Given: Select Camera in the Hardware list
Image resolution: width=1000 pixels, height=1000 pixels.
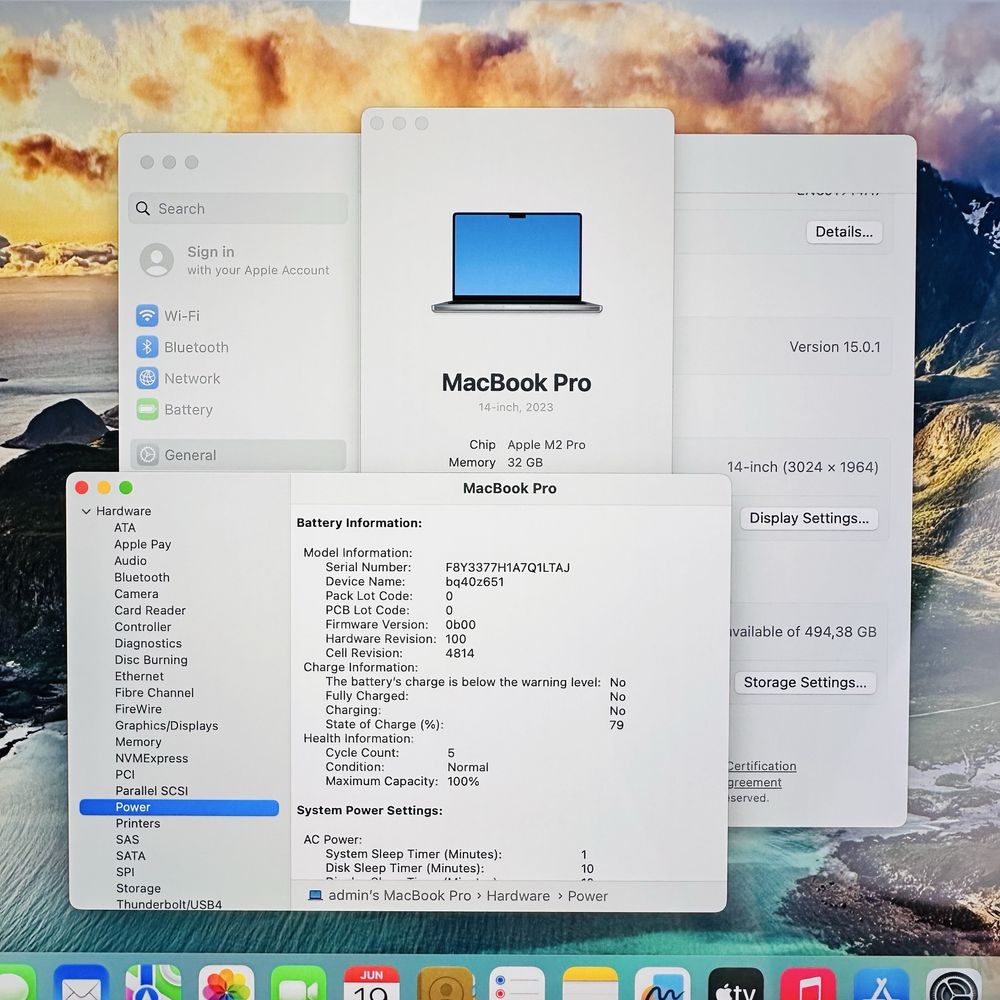Looking at the screenshot, I should coord(136,594).
